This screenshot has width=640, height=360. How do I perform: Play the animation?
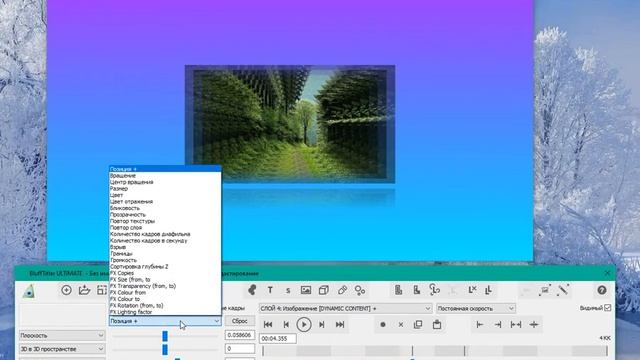tap(304, 324)
